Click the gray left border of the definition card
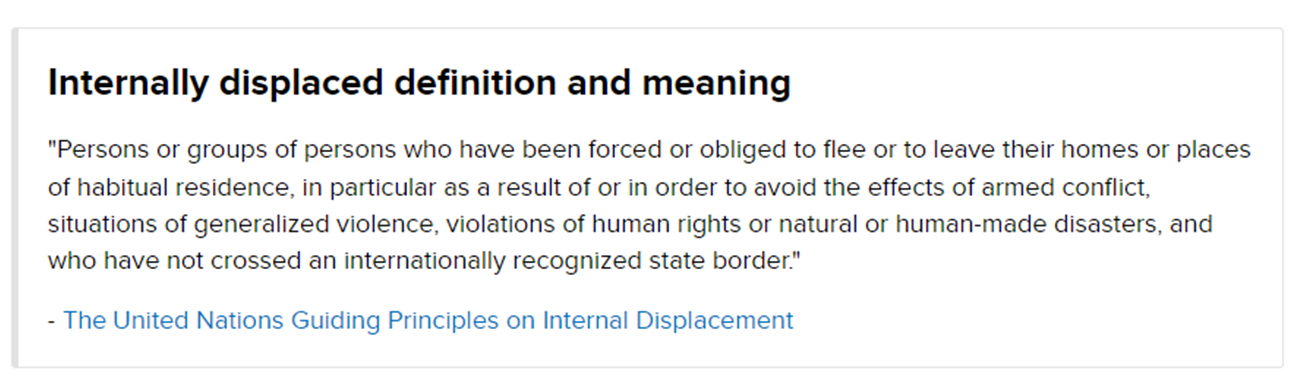 point(14,198)
